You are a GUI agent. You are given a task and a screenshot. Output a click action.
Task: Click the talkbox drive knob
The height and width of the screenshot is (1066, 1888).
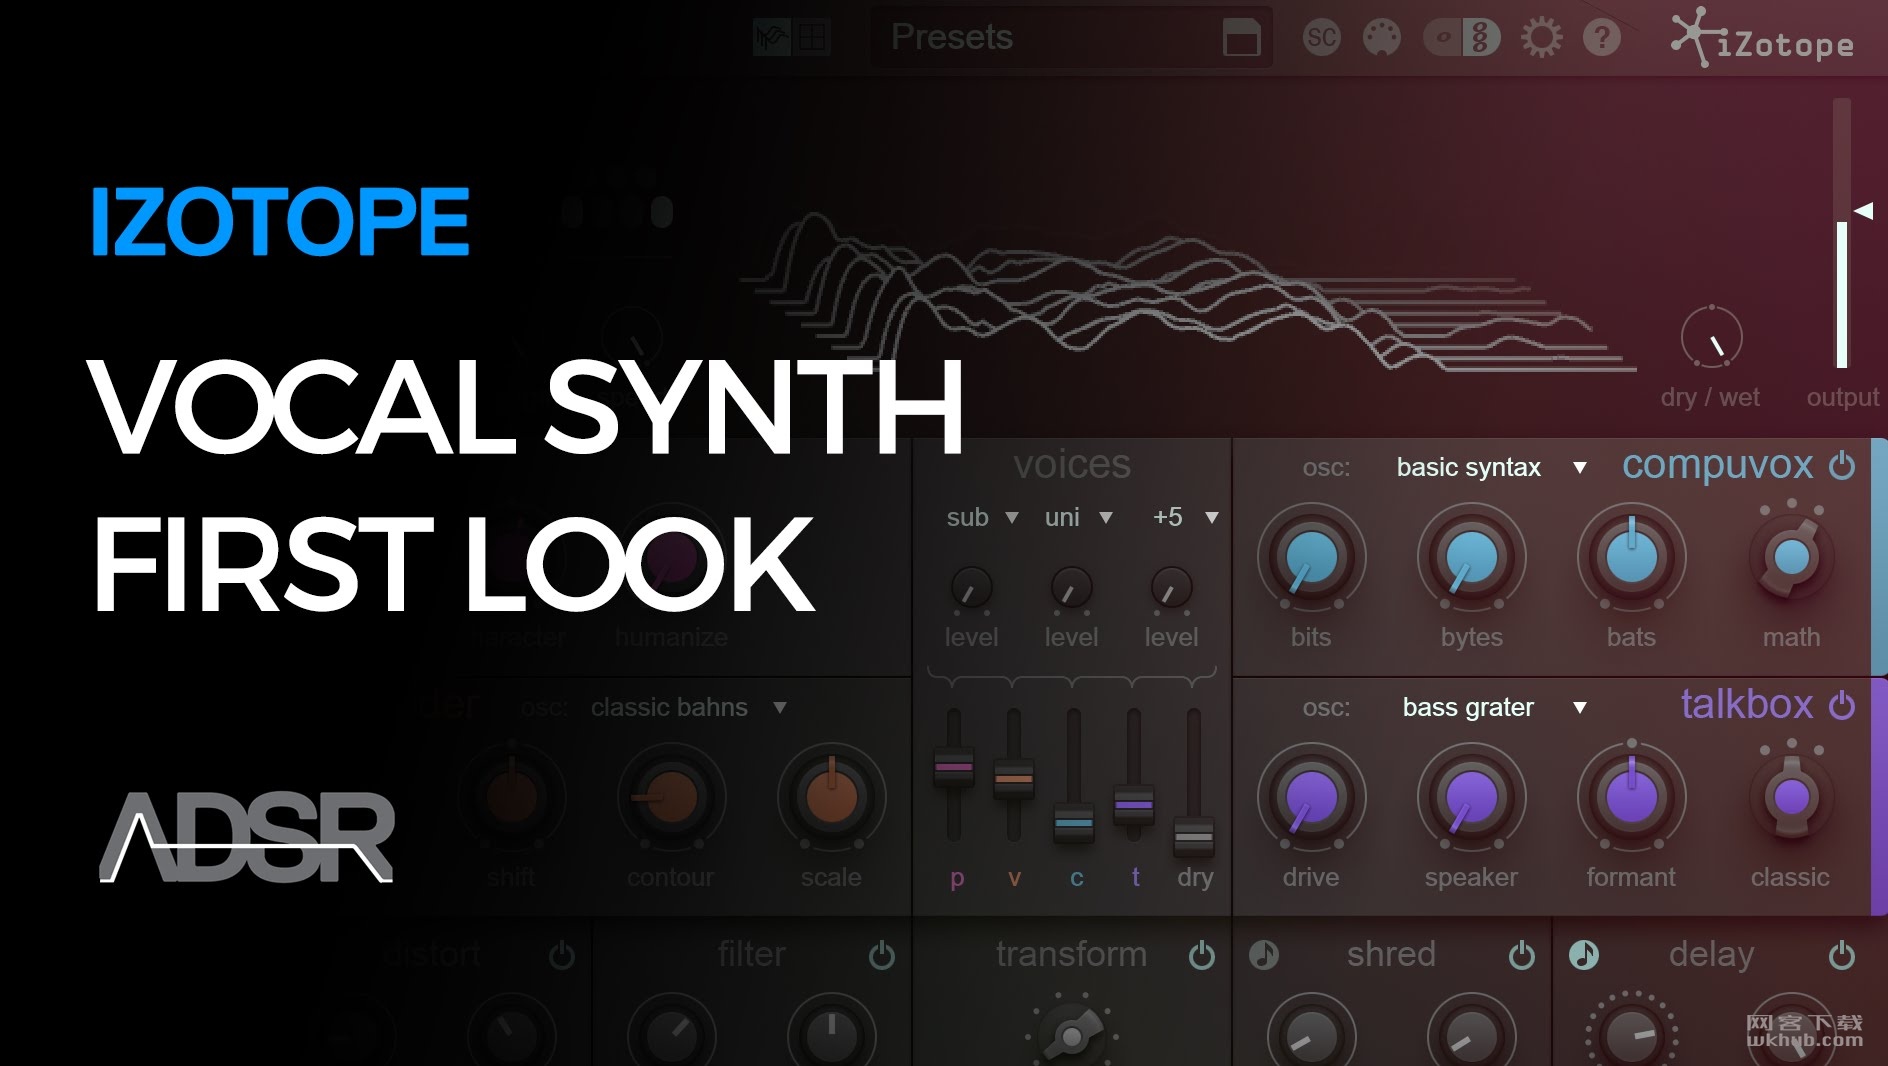click(x=1311, y=798)
